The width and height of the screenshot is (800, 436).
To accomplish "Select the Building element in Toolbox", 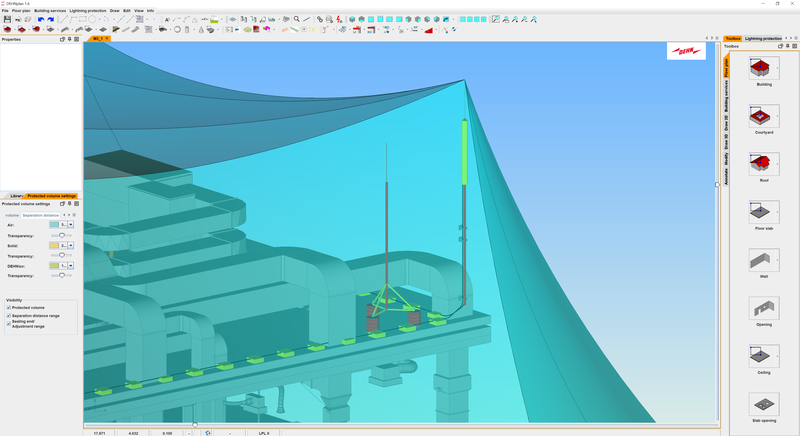I will pyautogui.click(x=763, y=68).
